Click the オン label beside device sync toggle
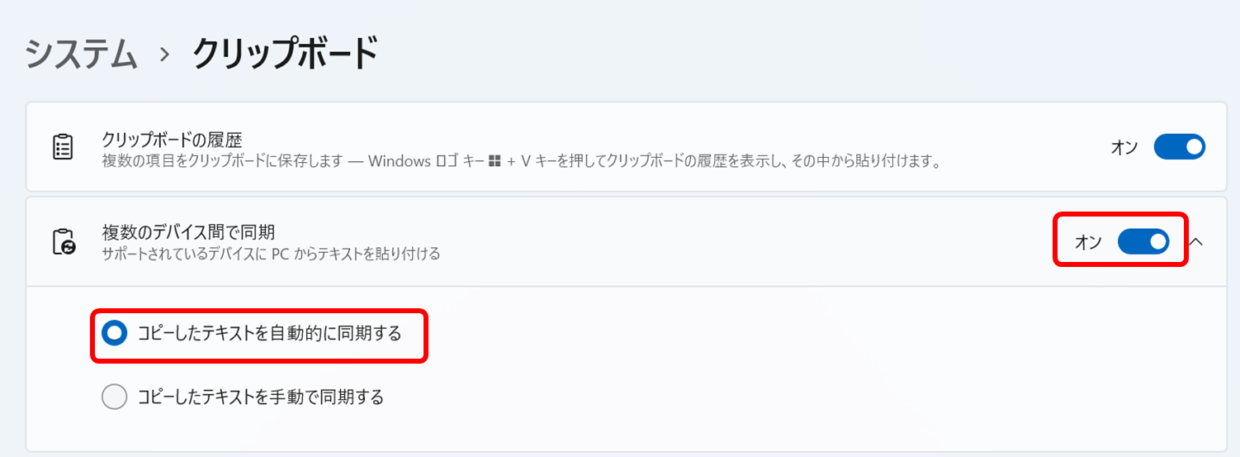1240x457 pixels. (x=1089, y=242)
